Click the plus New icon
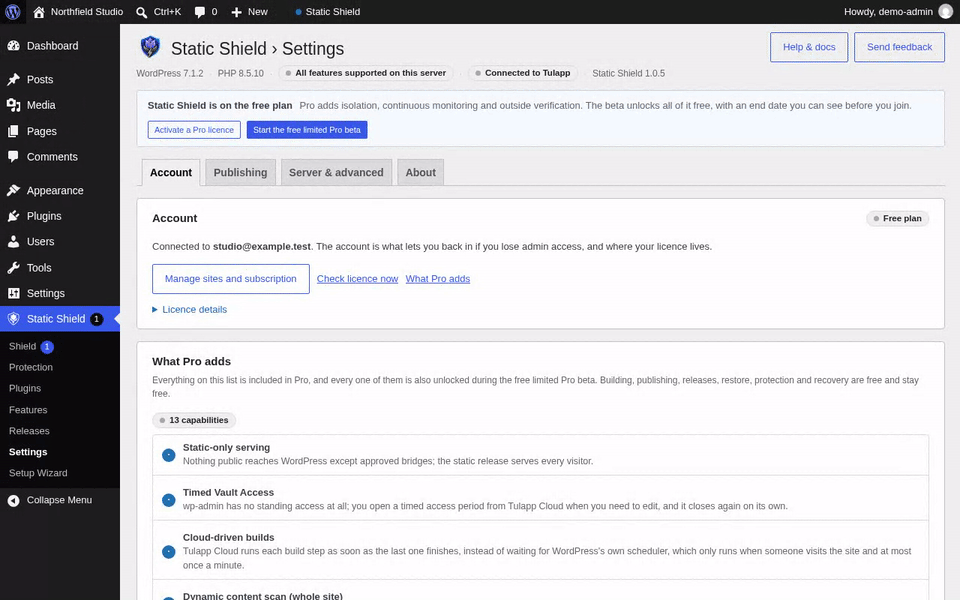960x600 pixels. click(237, 12)
